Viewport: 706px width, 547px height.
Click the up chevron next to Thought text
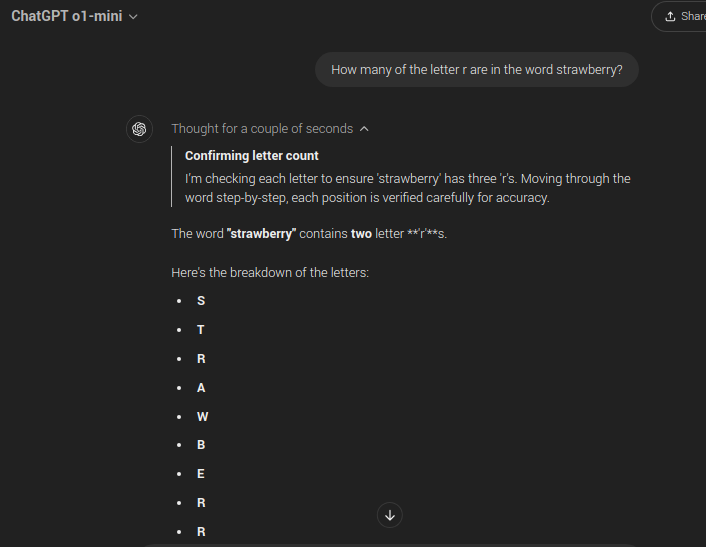pos(364,129)
